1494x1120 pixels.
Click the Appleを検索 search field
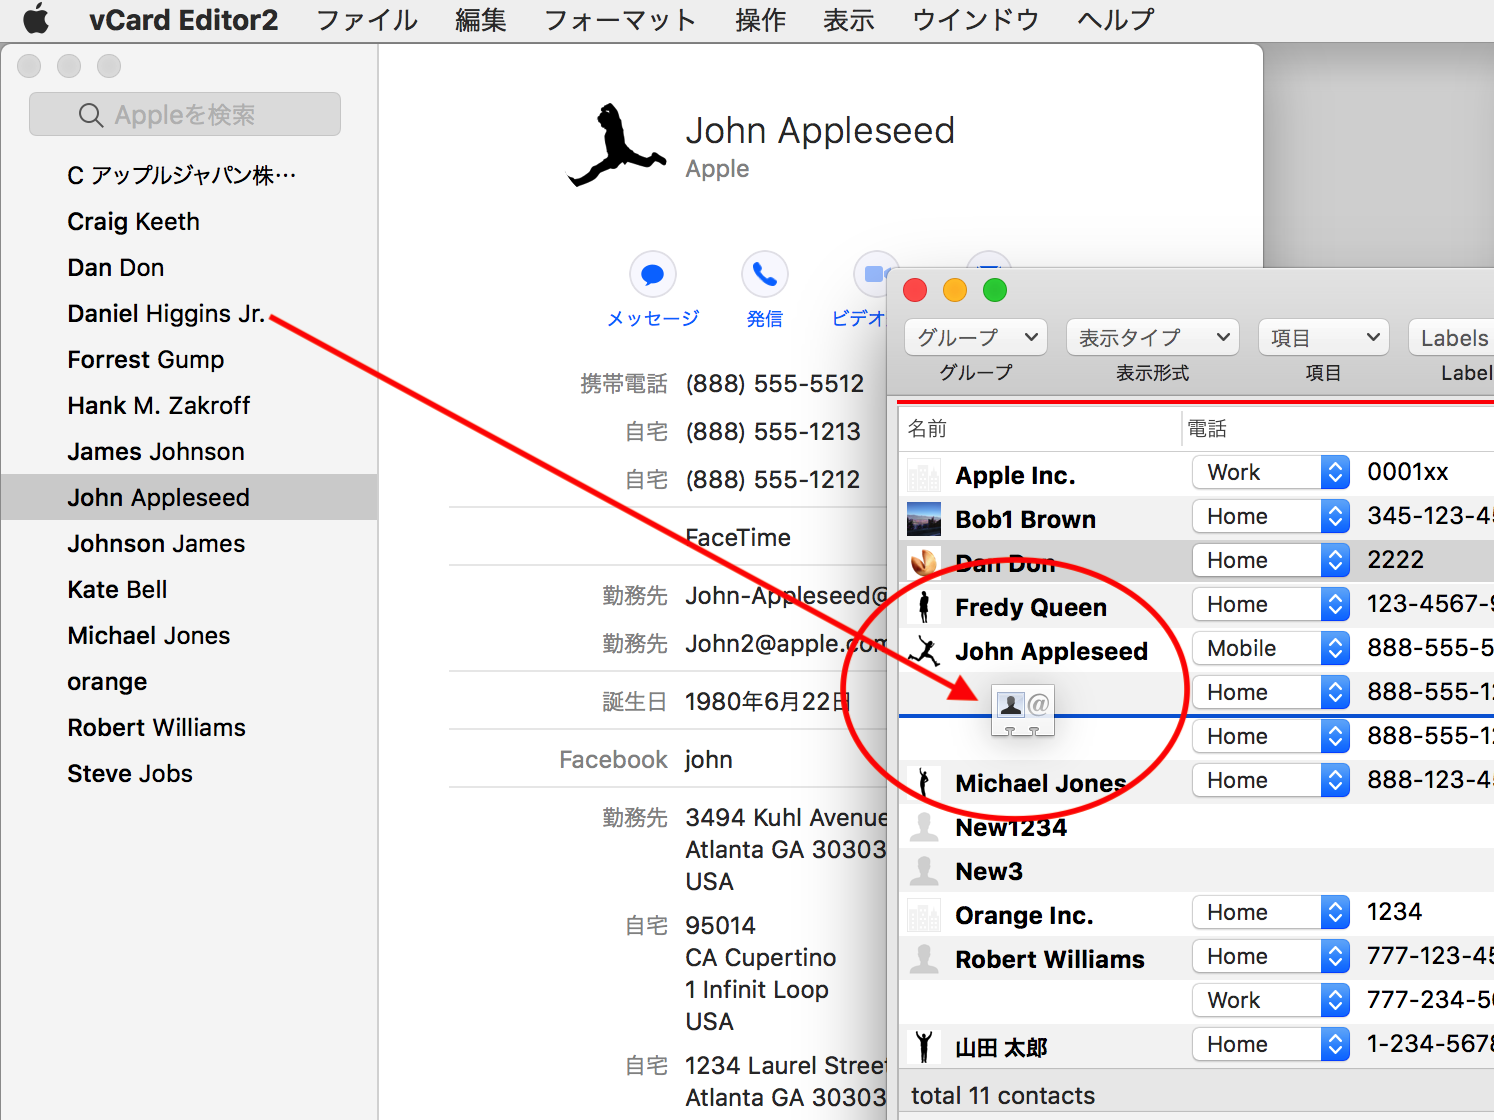tap(185, 114)
